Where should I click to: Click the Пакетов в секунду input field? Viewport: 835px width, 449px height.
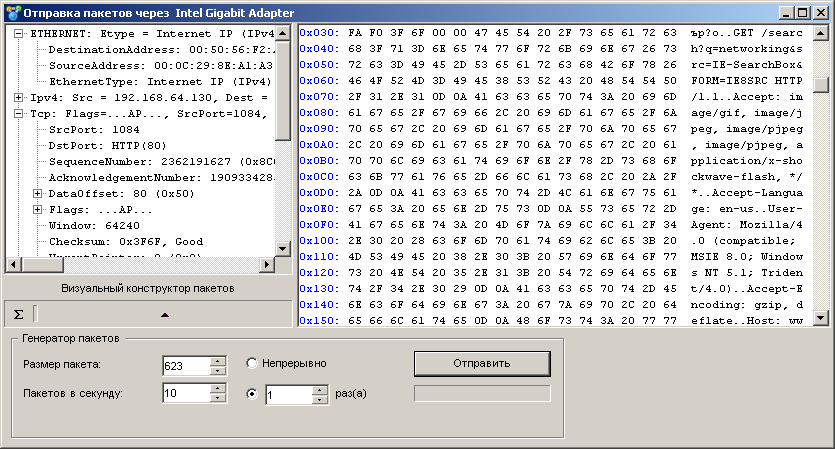186,394
